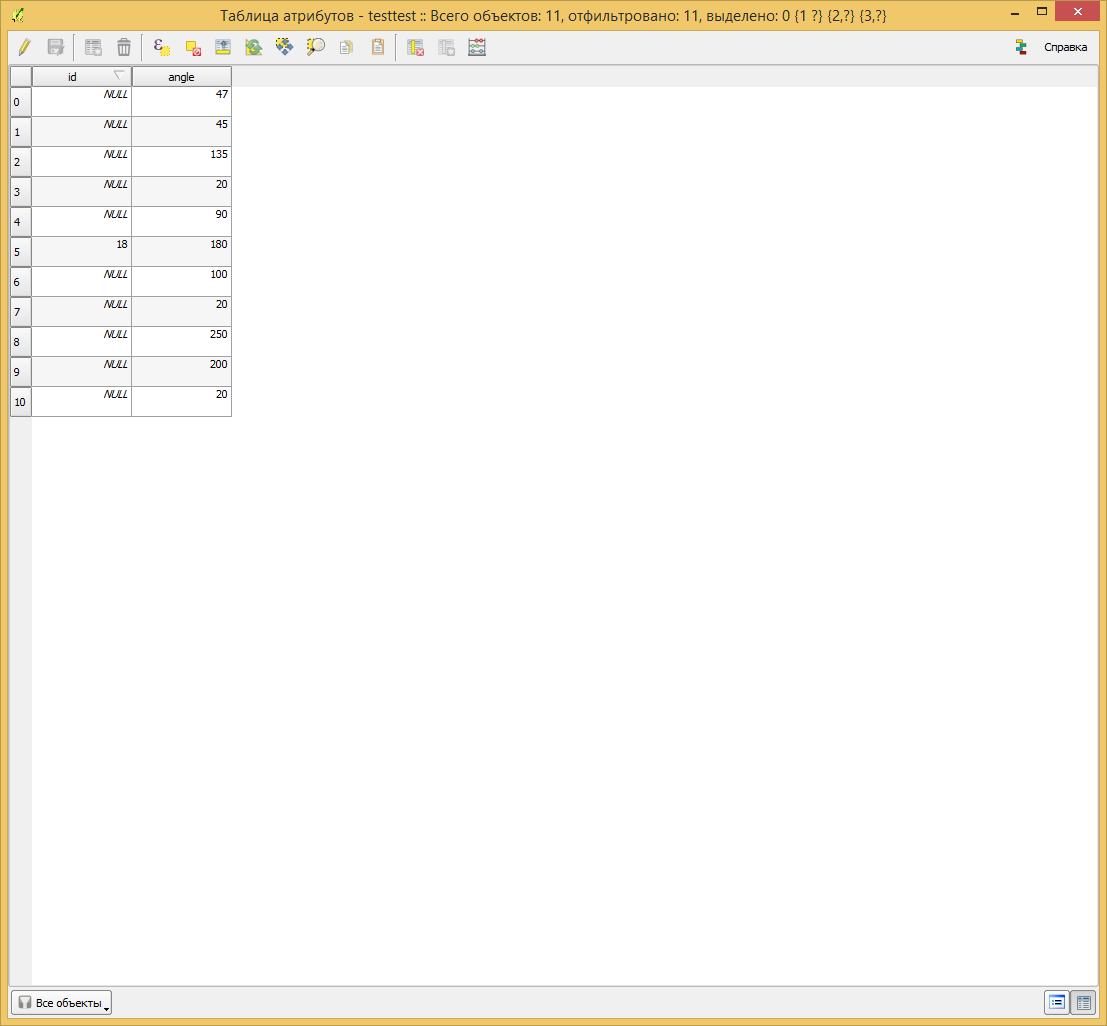Sort by the id column header
This screenshot has height=1026, width=1107.
82,77
